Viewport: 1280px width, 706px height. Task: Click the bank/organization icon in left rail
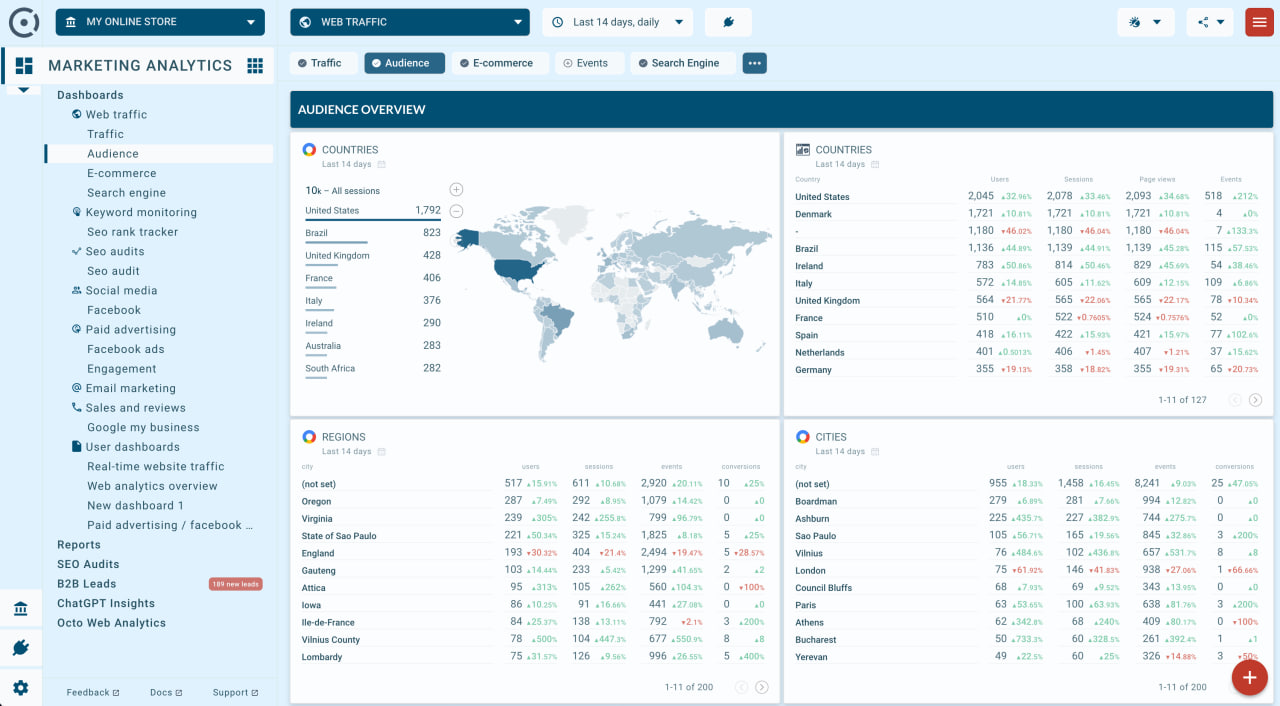[x=21, y=609]
